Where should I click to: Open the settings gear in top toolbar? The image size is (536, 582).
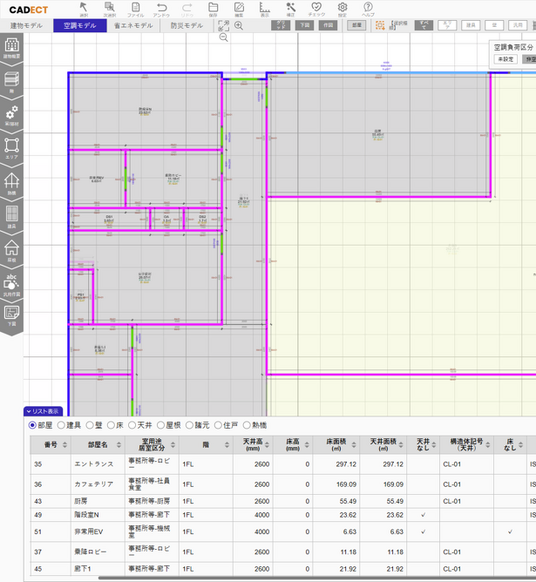click(x=342, y=9)
